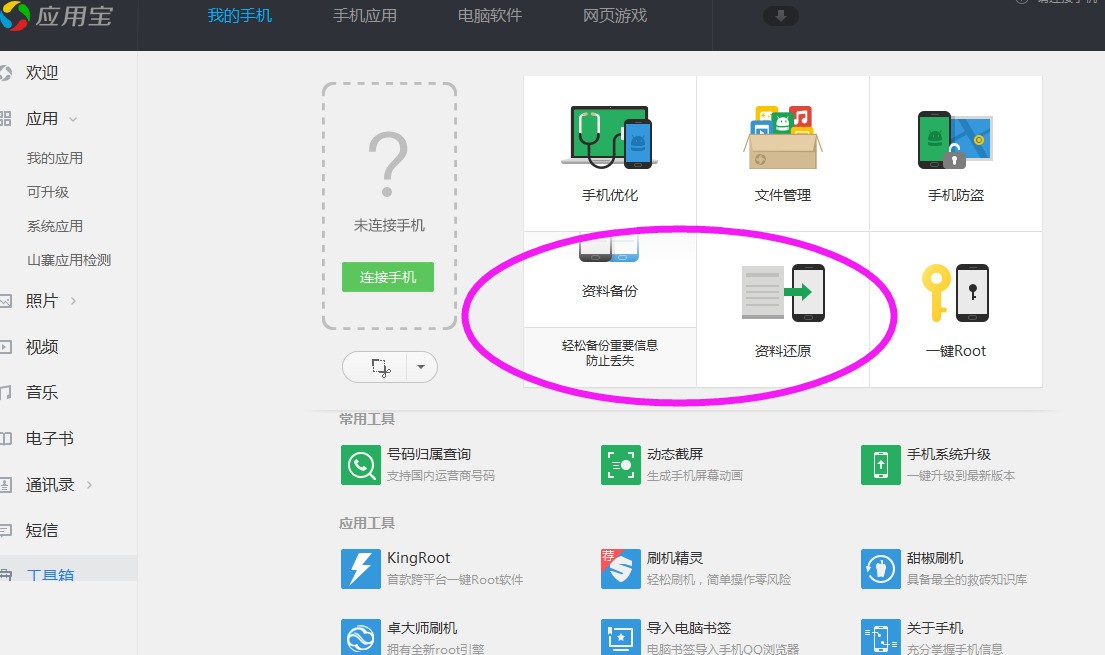Click '一键升级到最新版本' description text
Viewport: 1105px width, 655px height.
click(x=961, y=476)
